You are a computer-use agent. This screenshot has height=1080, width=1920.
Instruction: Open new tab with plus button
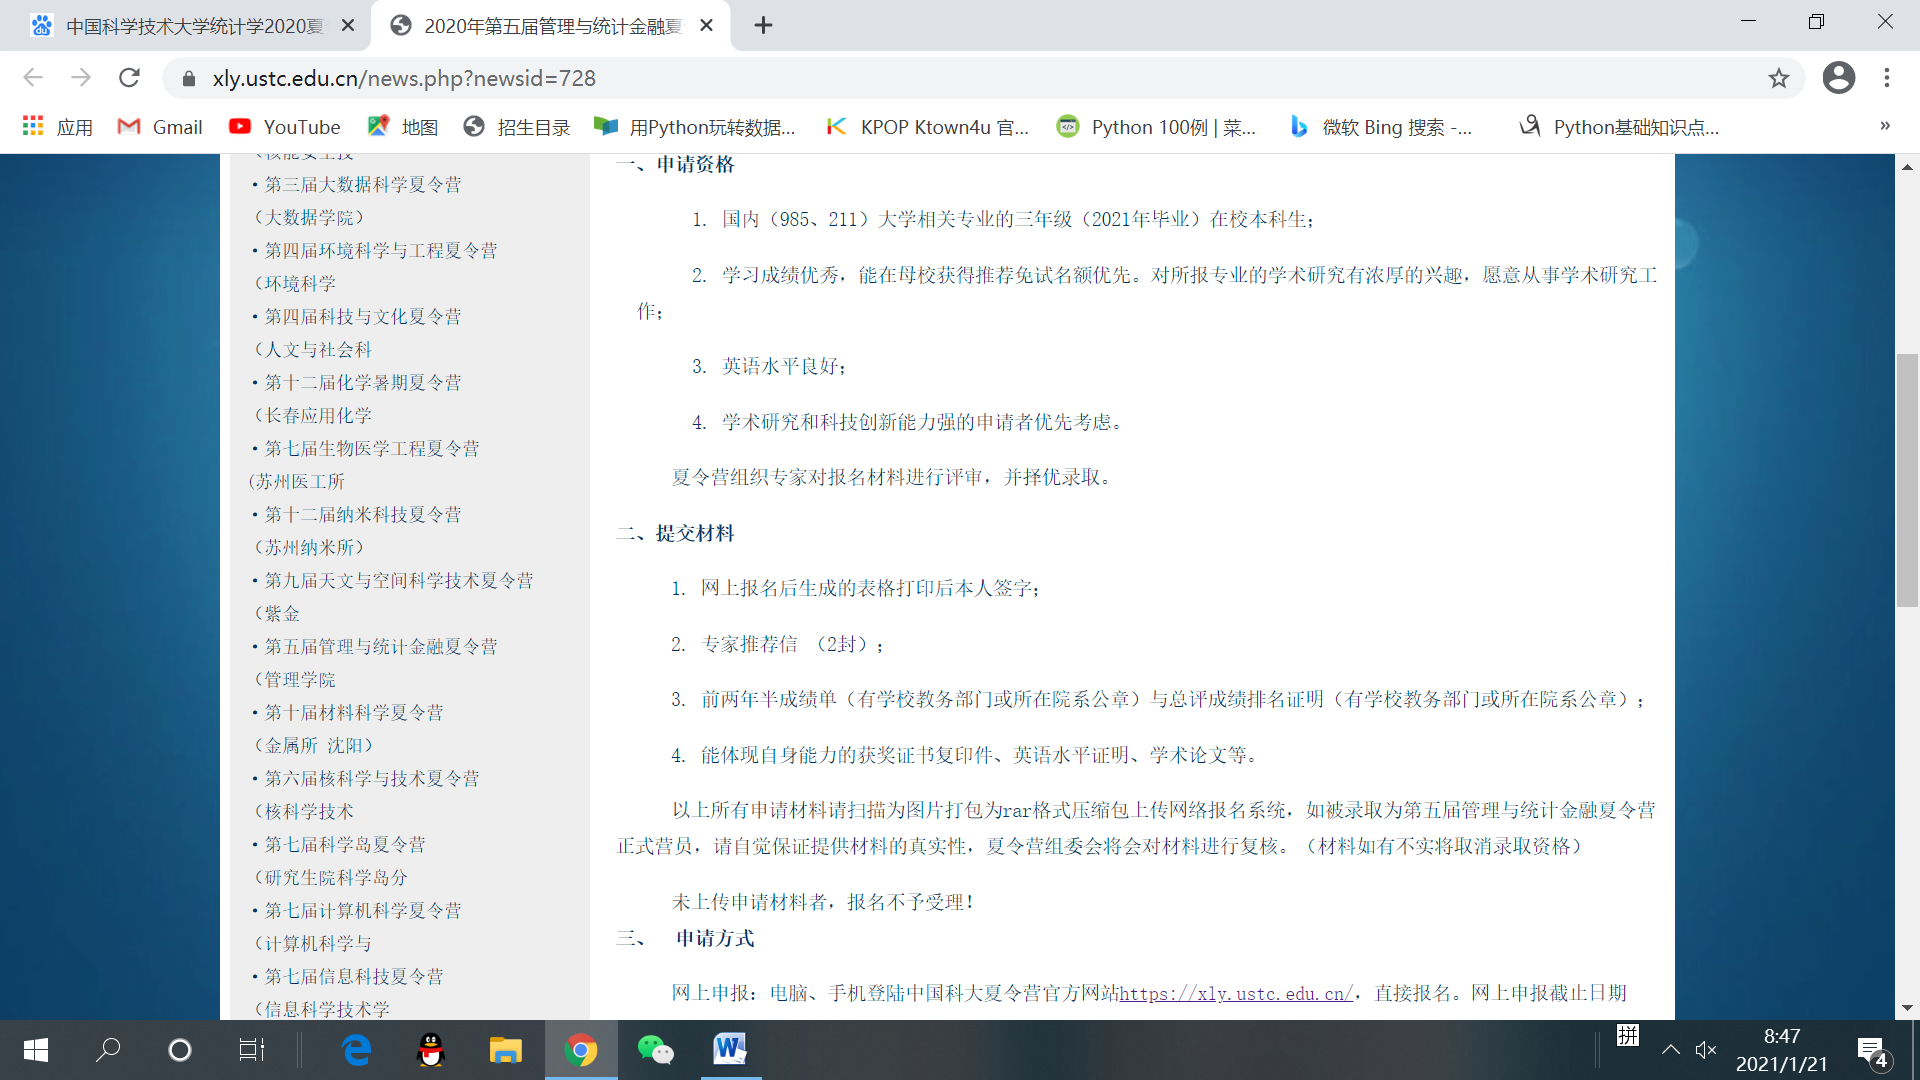[763, 25]
